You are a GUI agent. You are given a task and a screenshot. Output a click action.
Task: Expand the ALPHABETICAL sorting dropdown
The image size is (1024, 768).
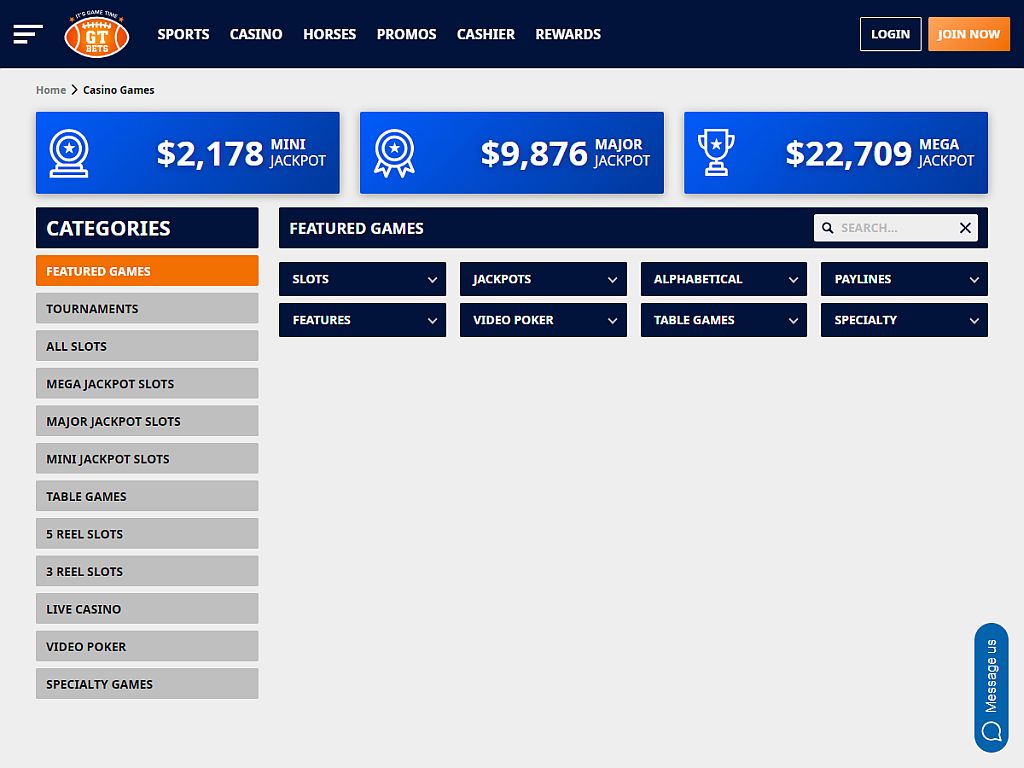[723, 279]
